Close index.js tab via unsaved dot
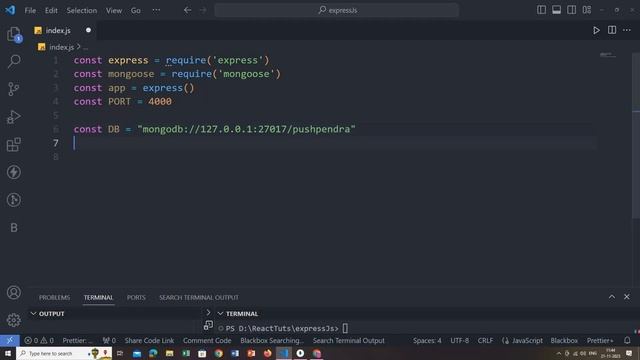The width and height of the screenshot is (640, 360). point(88,30)
